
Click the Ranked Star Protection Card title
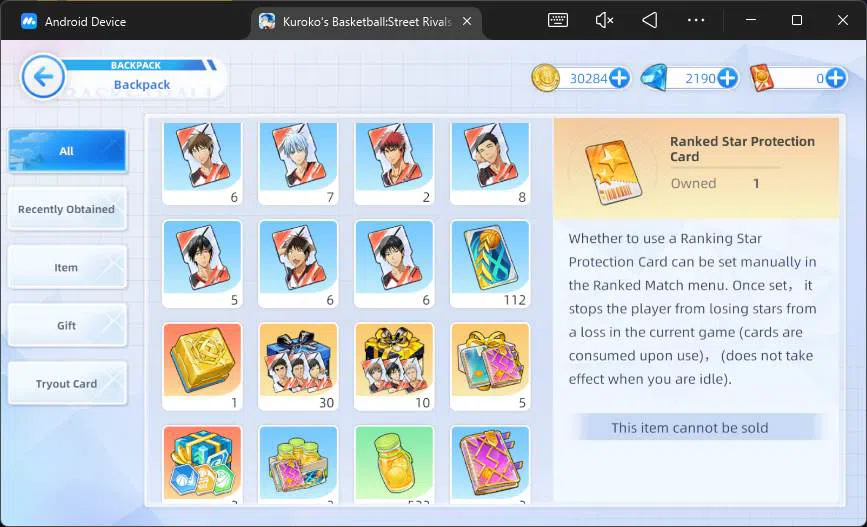742,149
